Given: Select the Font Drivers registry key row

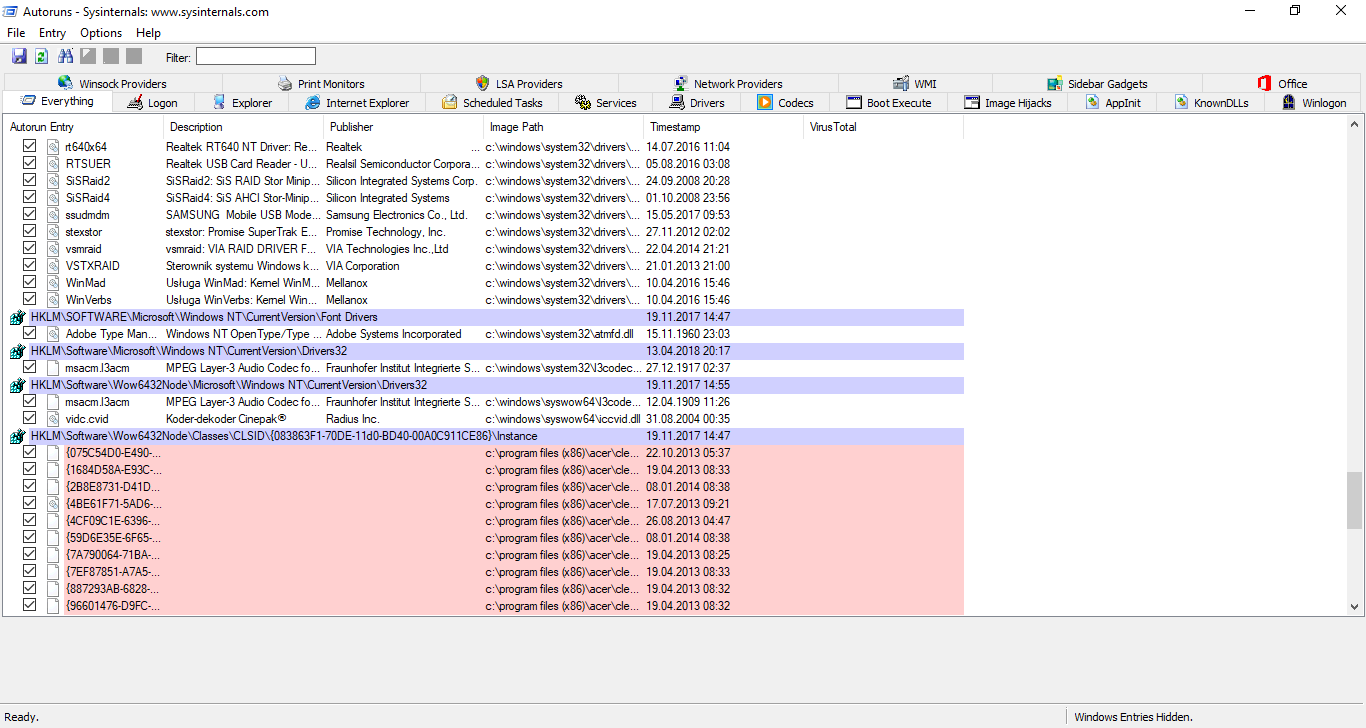Looking at the screenshot, I should pos(486,317).
